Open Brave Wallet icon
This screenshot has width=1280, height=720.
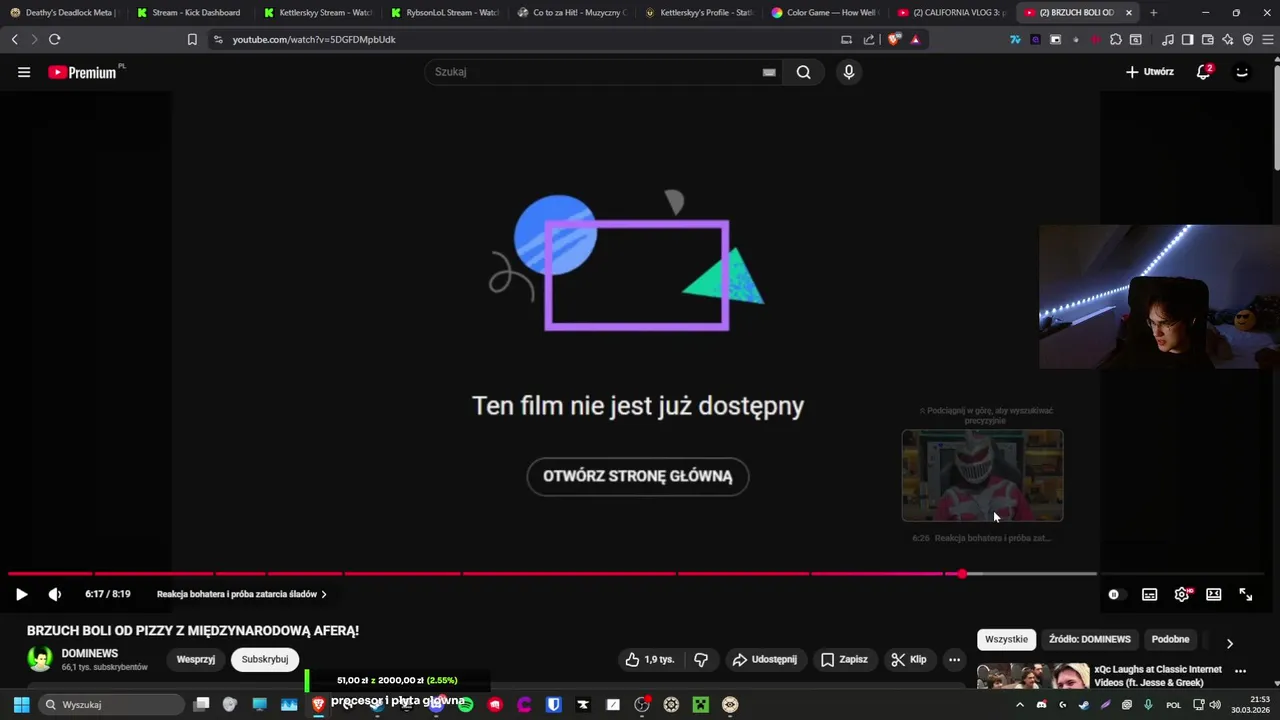(1207, 39)
